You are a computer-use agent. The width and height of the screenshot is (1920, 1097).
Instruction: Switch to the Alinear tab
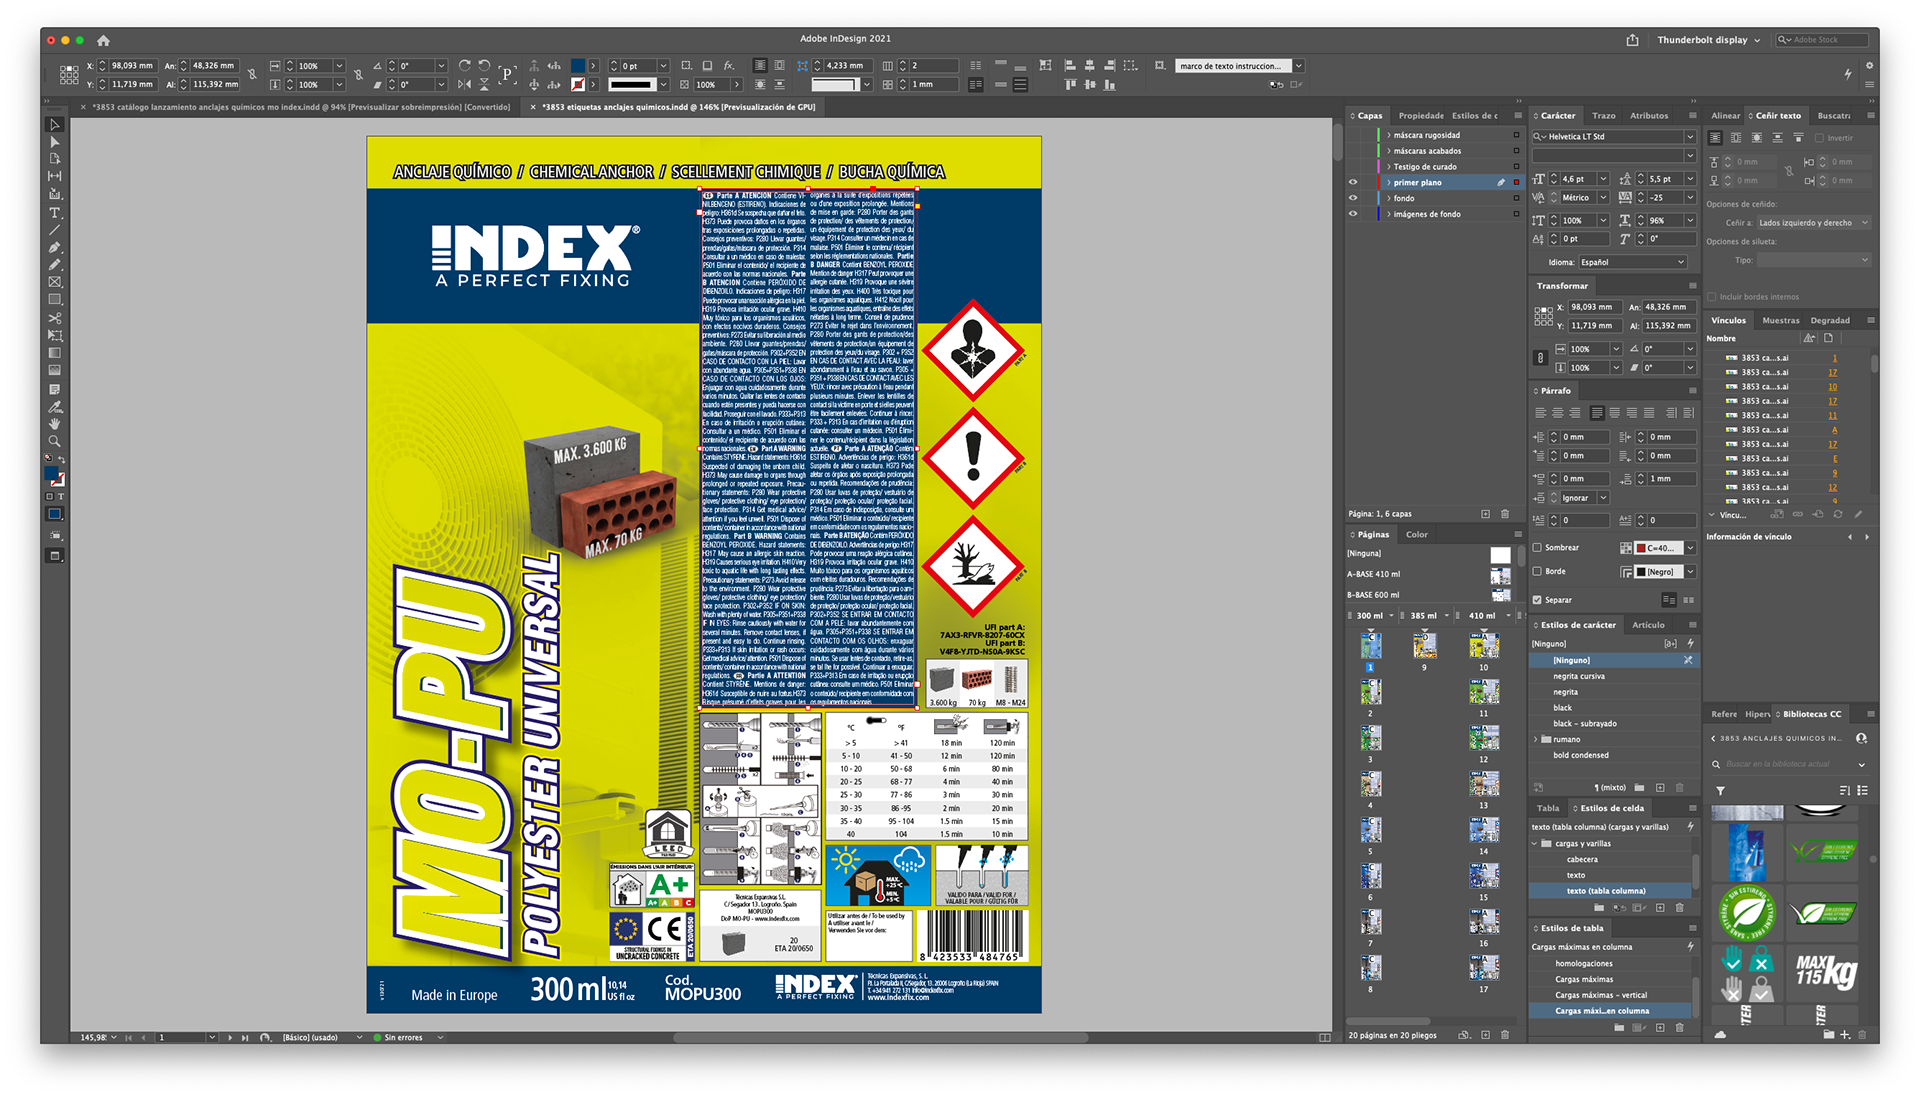coord(1725,116)
